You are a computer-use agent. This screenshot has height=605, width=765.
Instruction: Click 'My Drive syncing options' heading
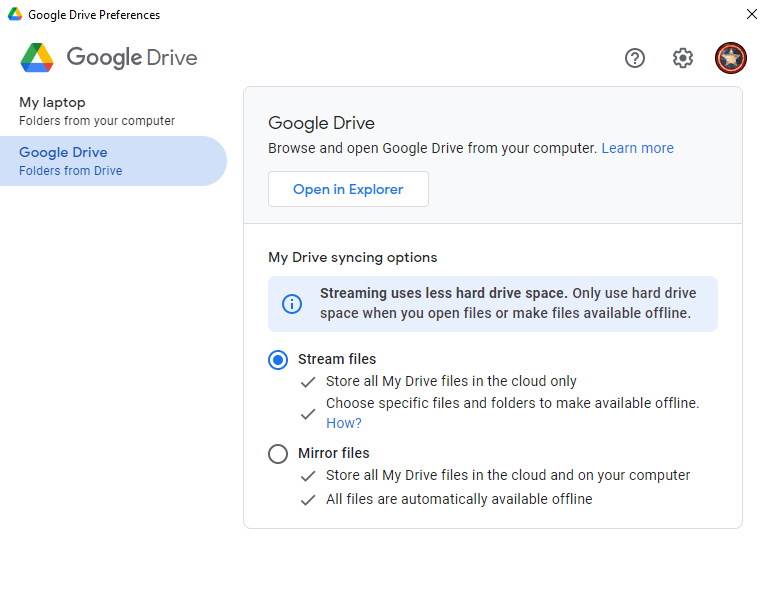coord(352,257)
